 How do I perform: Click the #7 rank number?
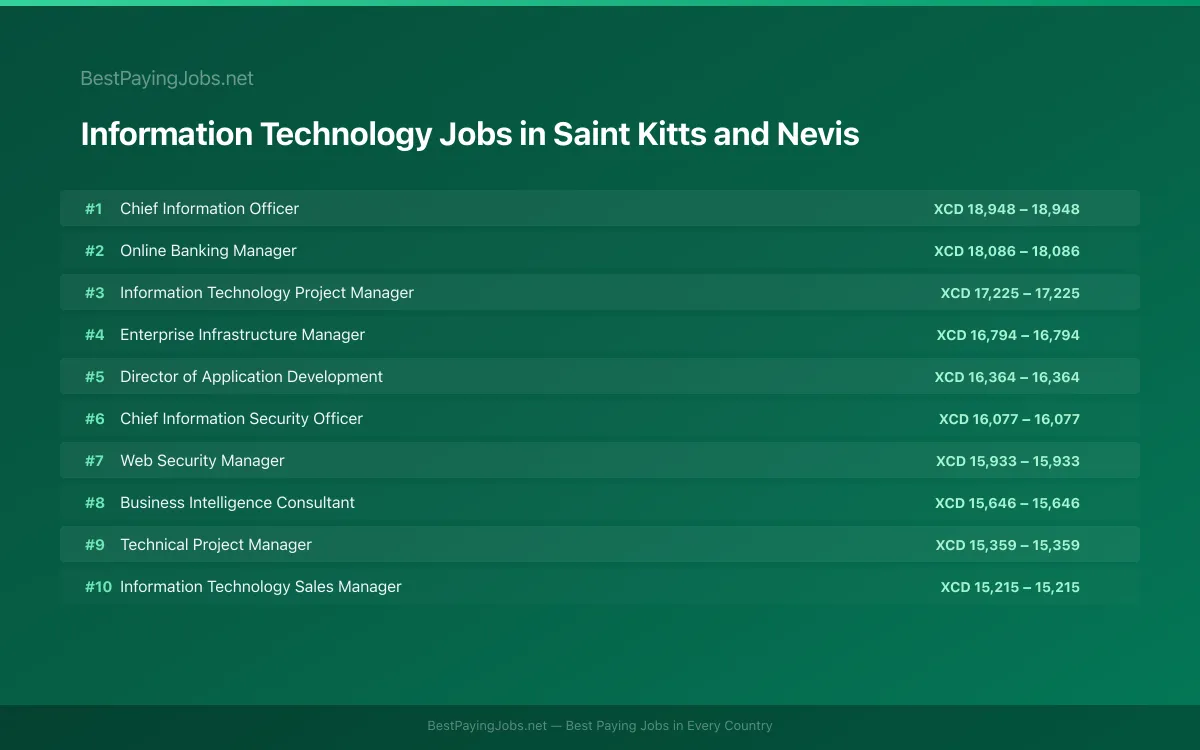click(94, 460)
